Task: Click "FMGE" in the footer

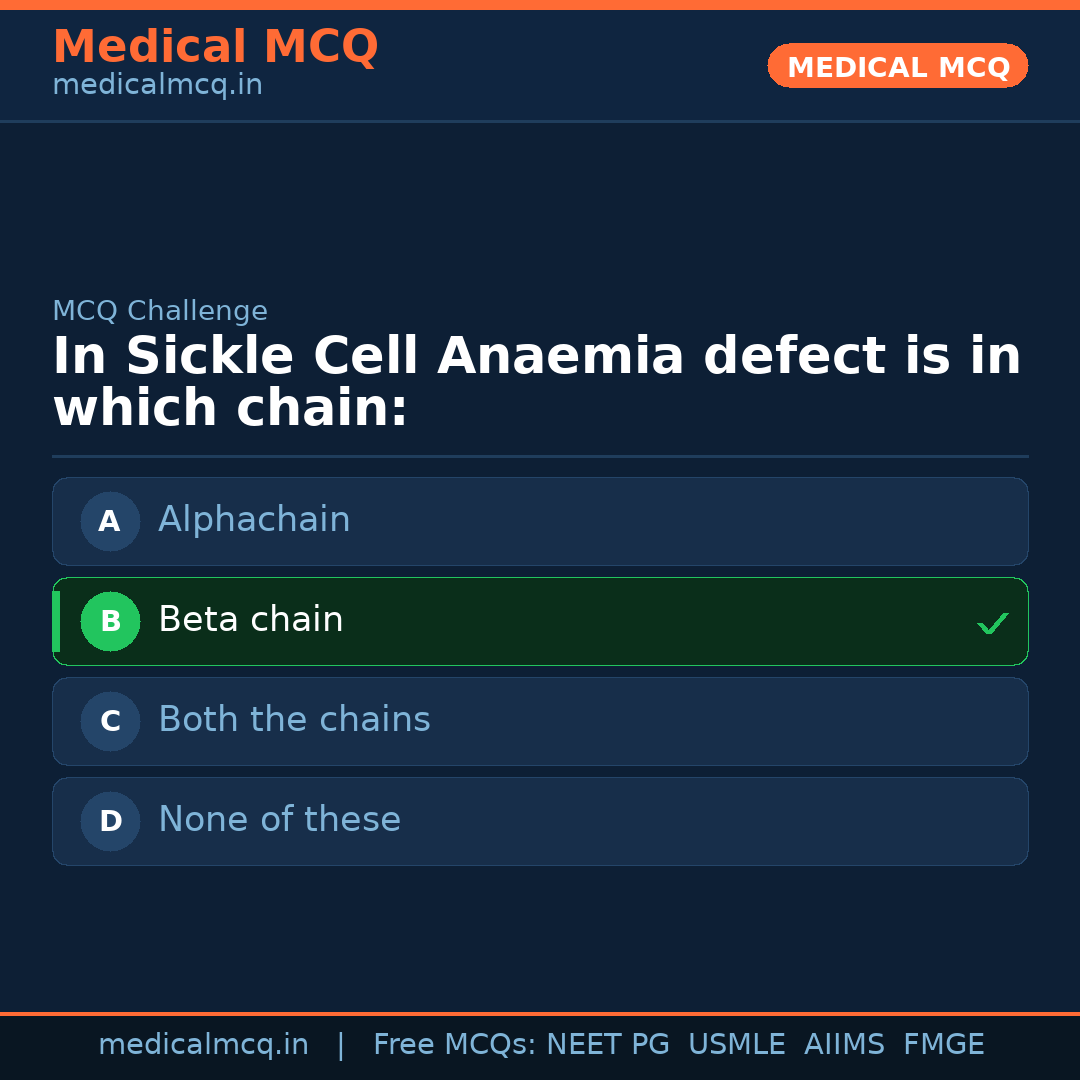Action: tap(943, 1045)
